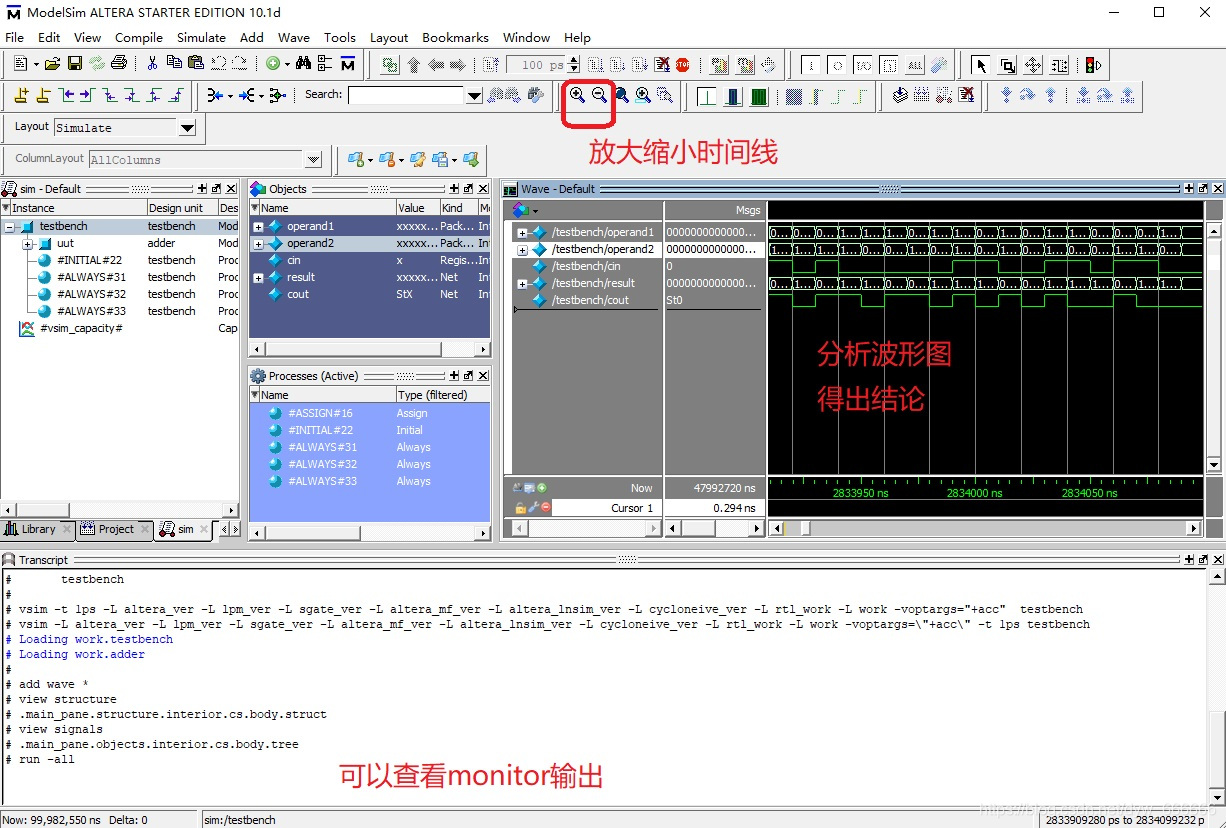This screenshot has height=828, width=1226.
Task: Click the ModelSim M icon in toolbar
Action: click(347, 64)
